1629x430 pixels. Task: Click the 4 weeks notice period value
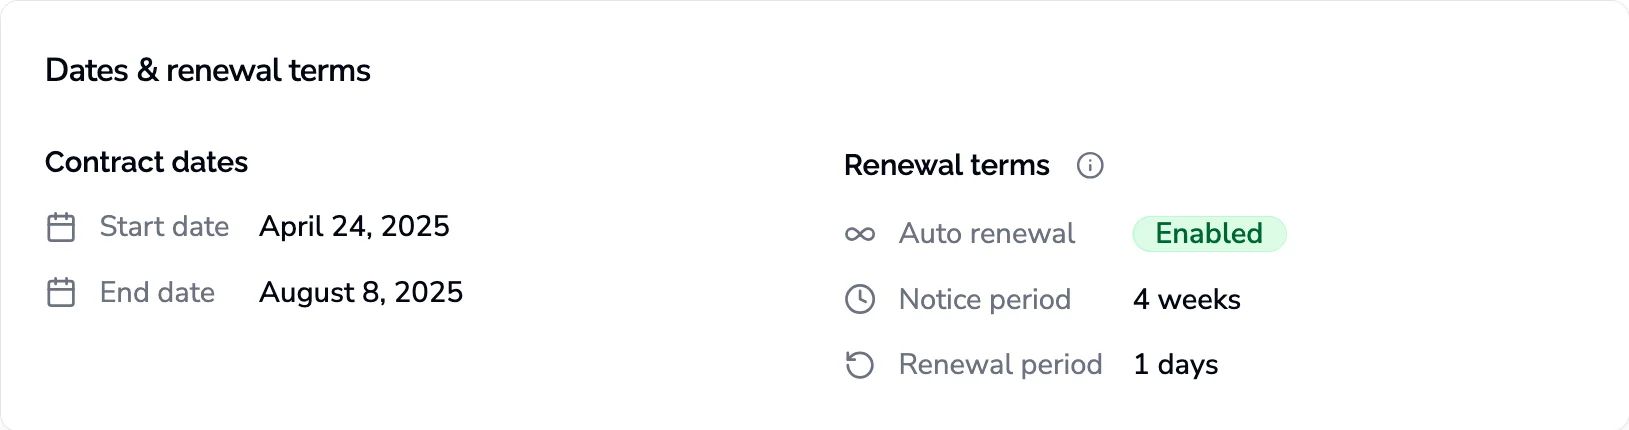pyautogui.click(x=1186, y=299)
